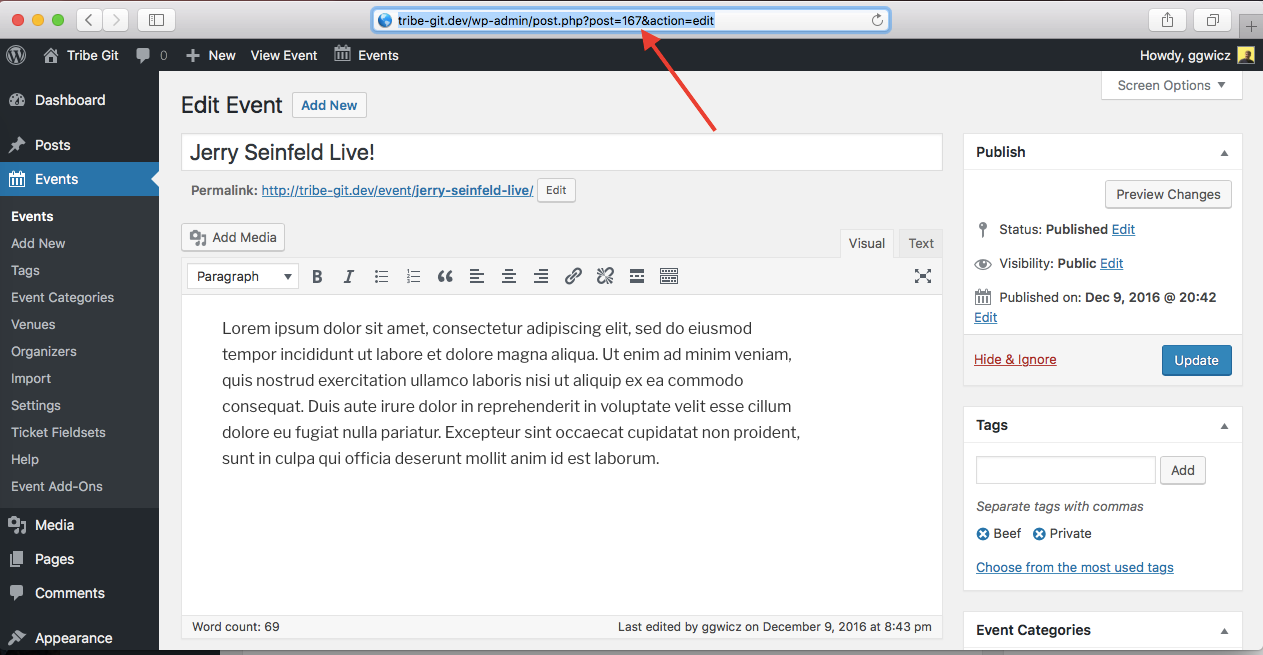Remove link with the broken chain icon
This screenshot has width=1263, height=655.
click(605, 276)
